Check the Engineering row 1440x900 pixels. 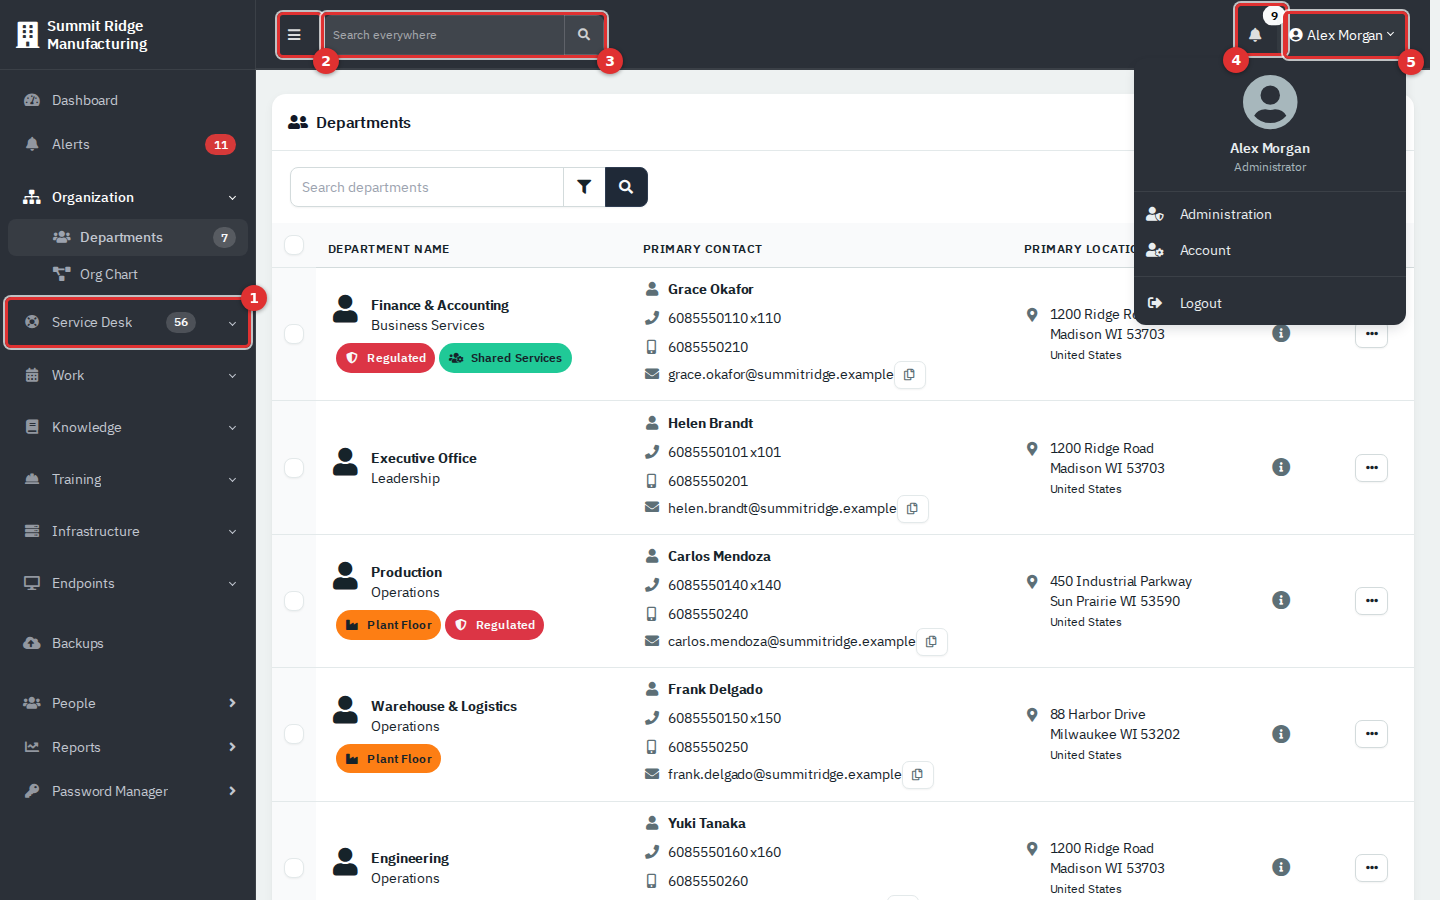point(294,868)
